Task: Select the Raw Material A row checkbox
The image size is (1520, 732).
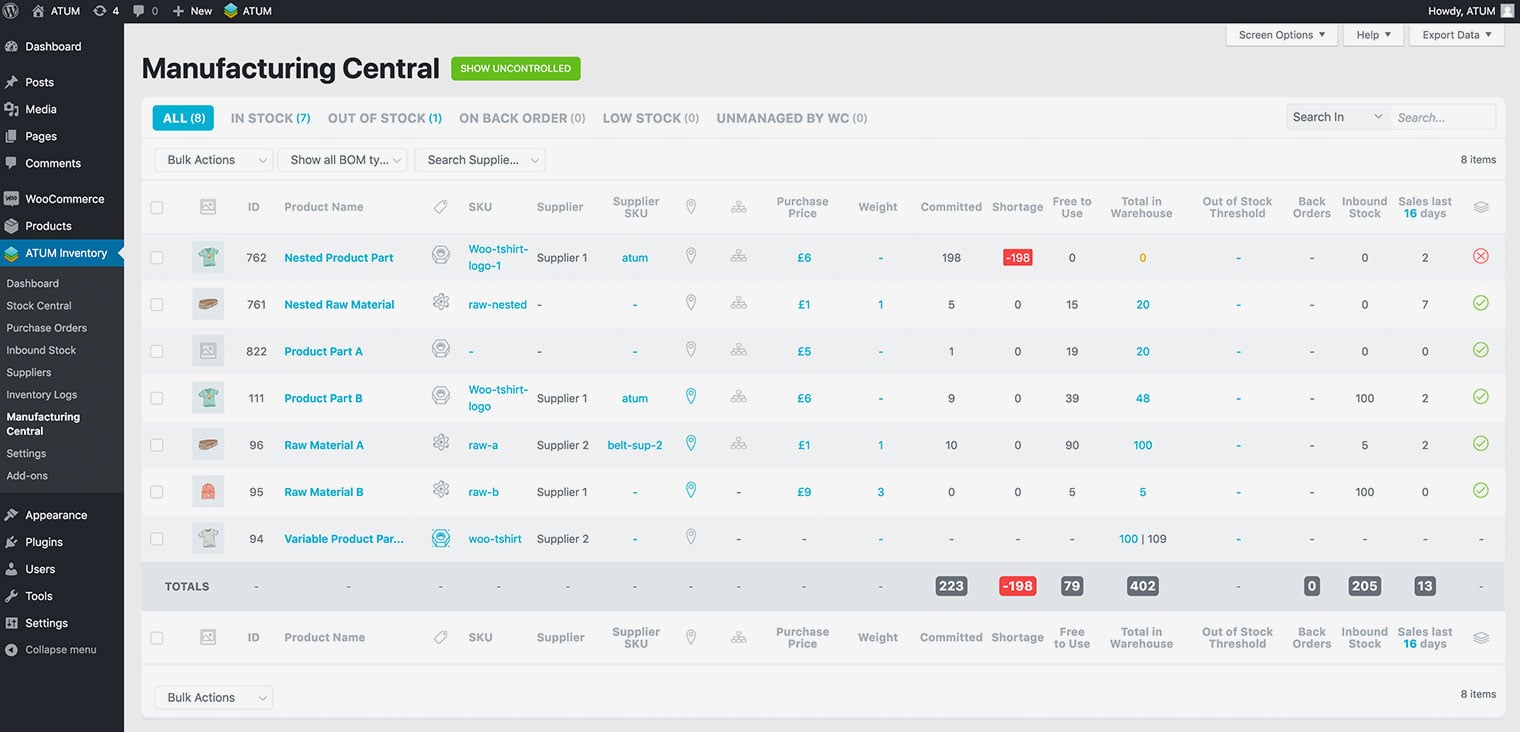Action: coord(157,445)
